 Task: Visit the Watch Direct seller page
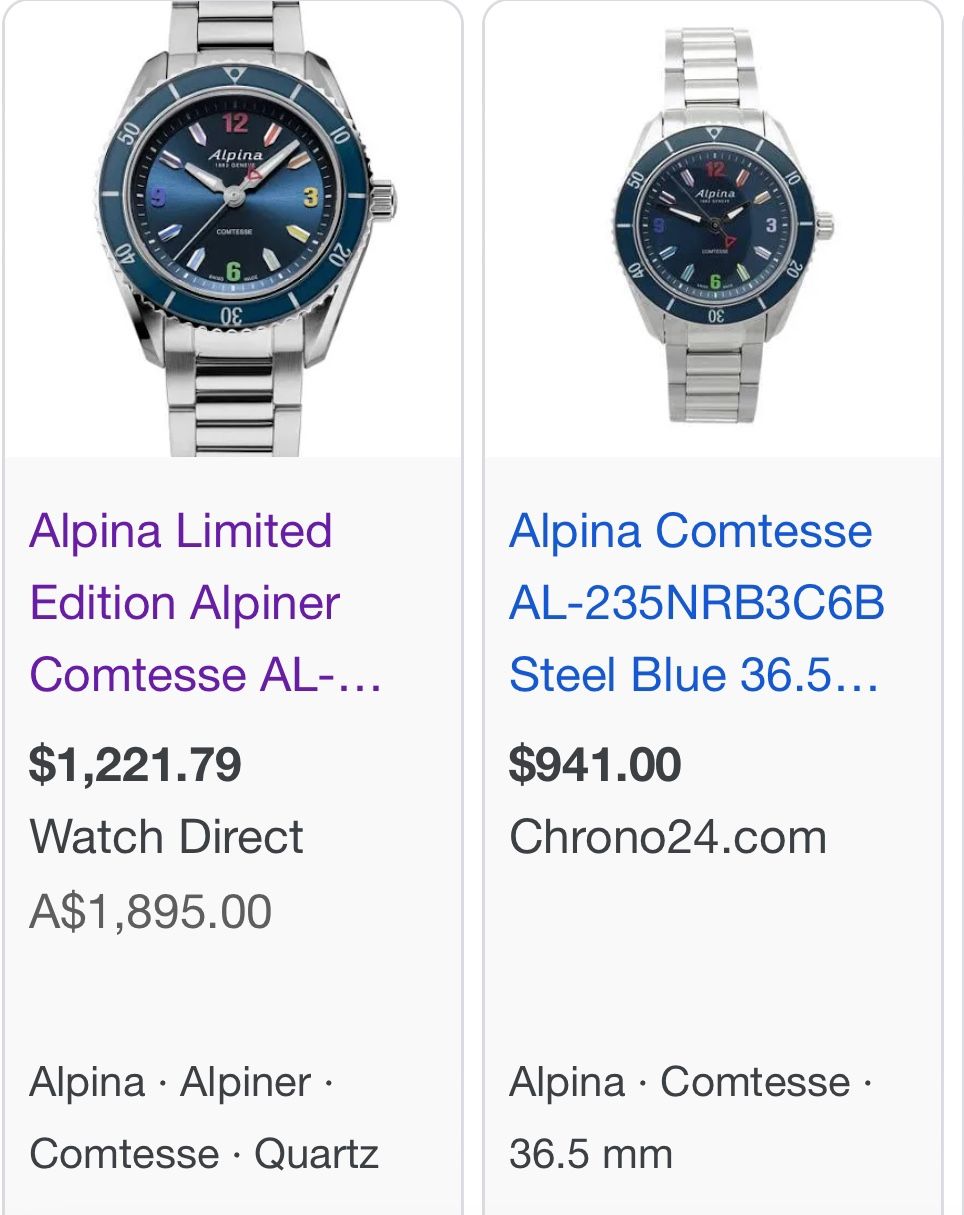point(168,838)
